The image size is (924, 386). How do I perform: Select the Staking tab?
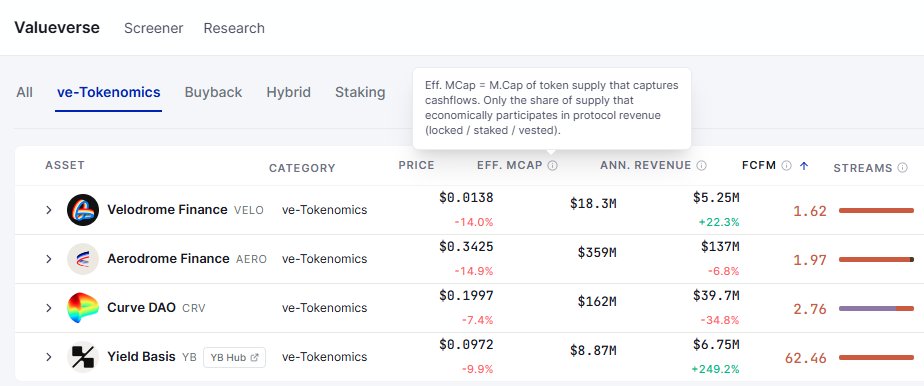[x=360, y=93]
